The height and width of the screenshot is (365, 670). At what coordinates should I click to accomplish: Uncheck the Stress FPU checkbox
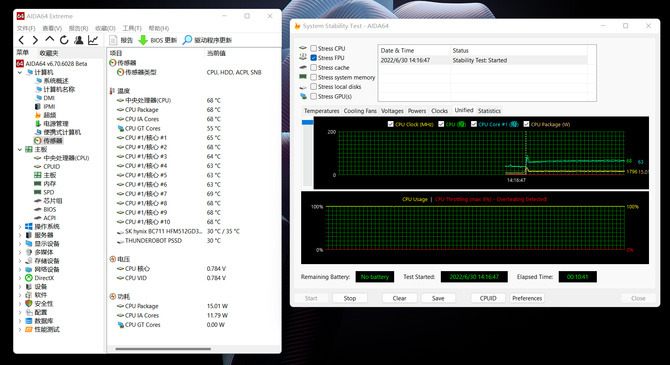pyautogui.click(x=314, y=58)
